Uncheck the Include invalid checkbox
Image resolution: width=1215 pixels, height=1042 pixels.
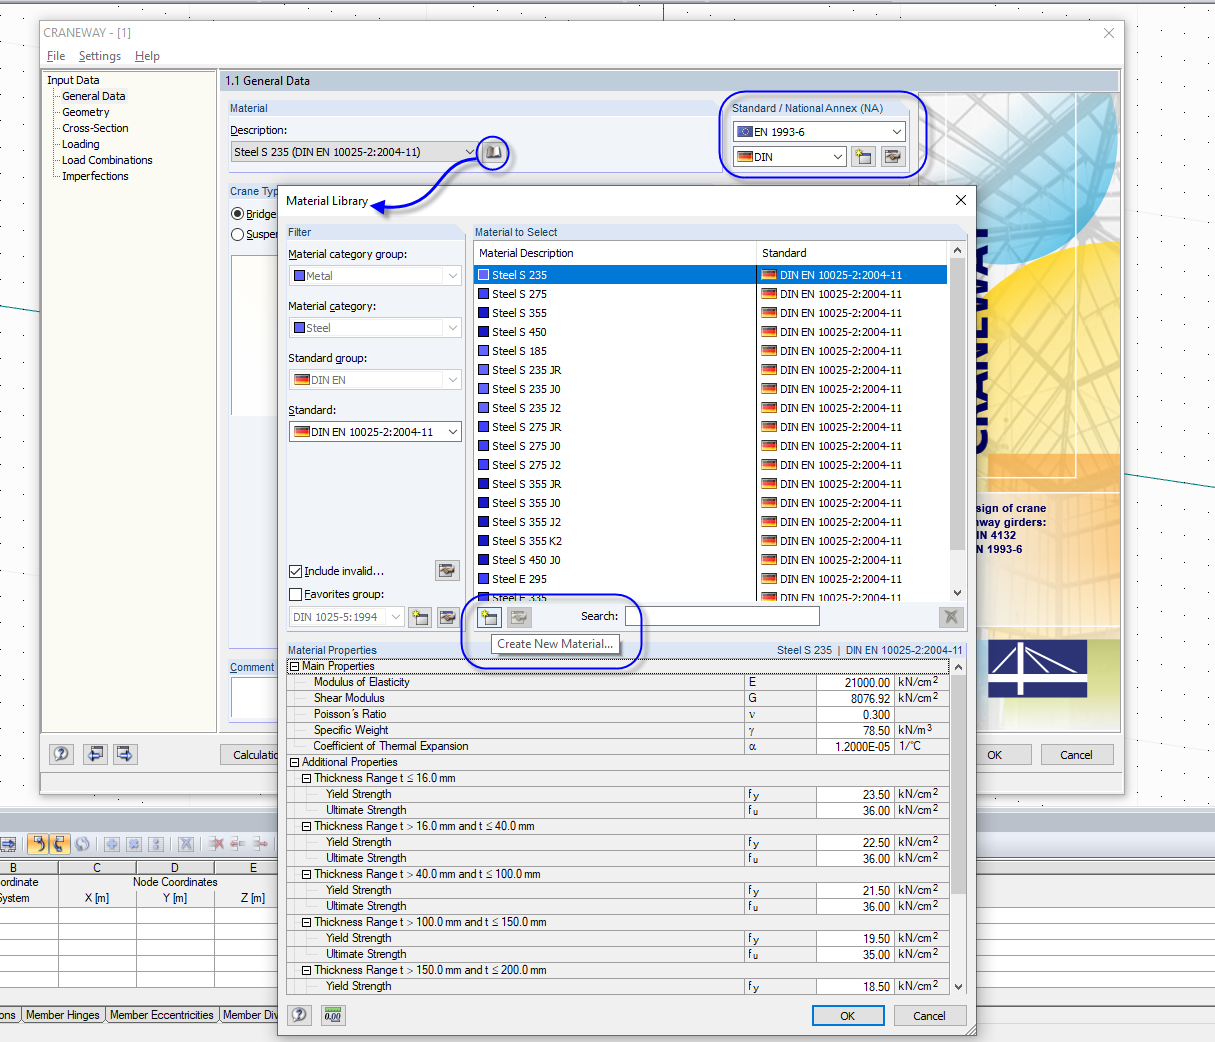tap(295, 571)
